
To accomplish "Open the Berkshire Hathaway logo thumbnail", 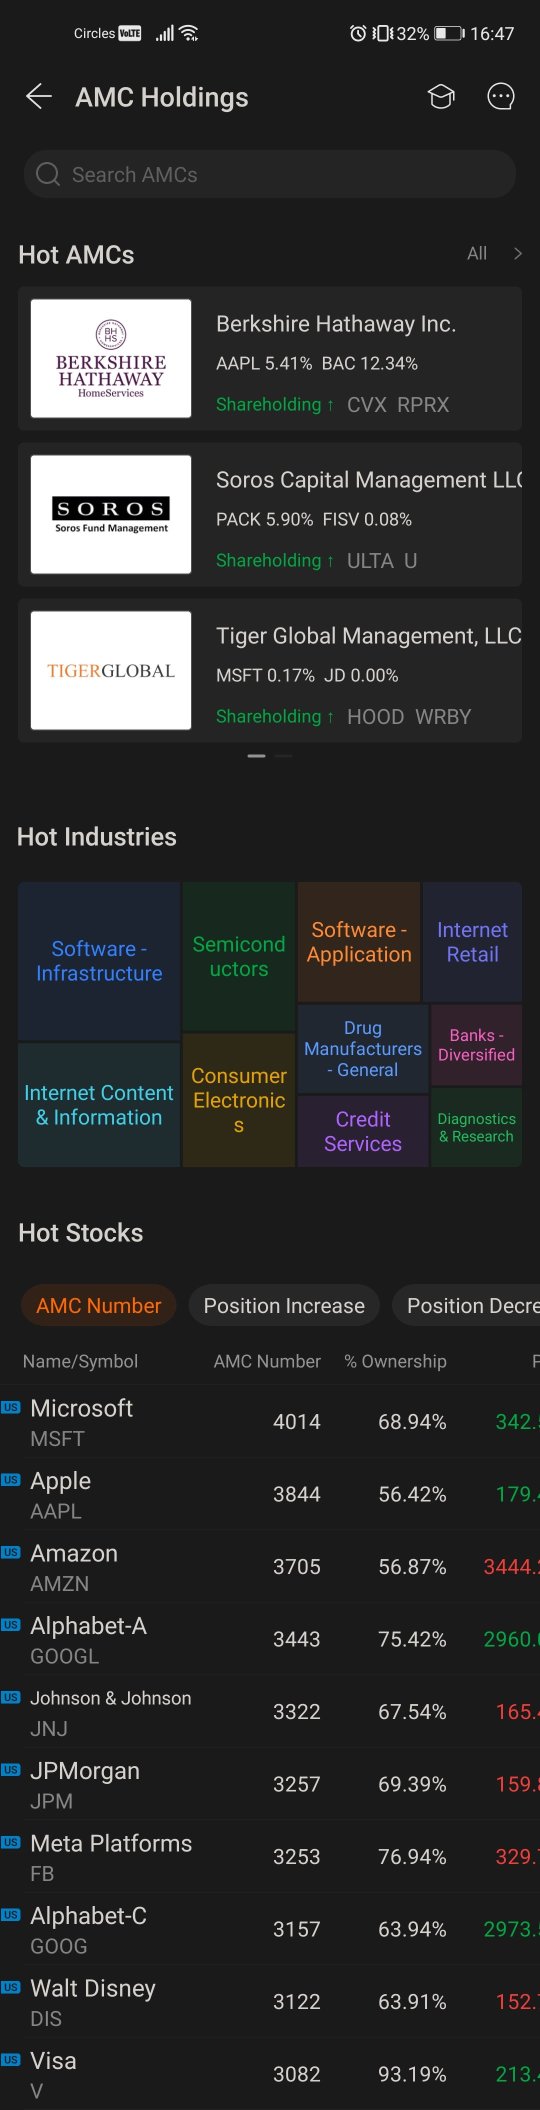I will click(x=111, y=358).
